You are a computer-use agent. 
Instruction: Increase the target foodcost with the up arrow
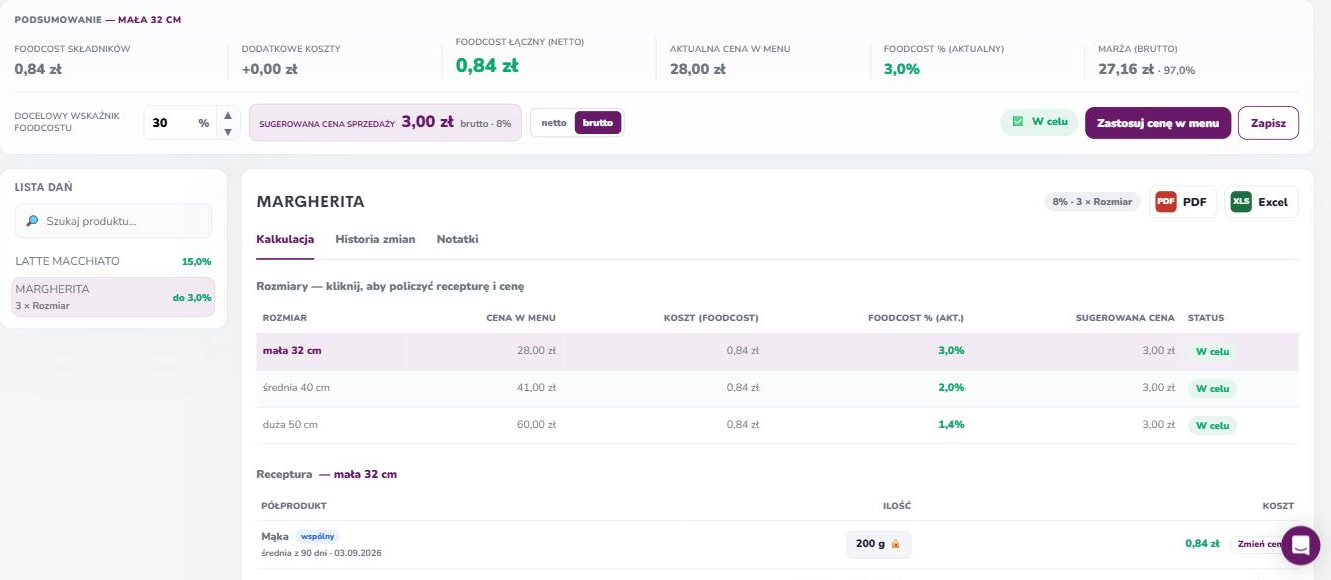228,115
